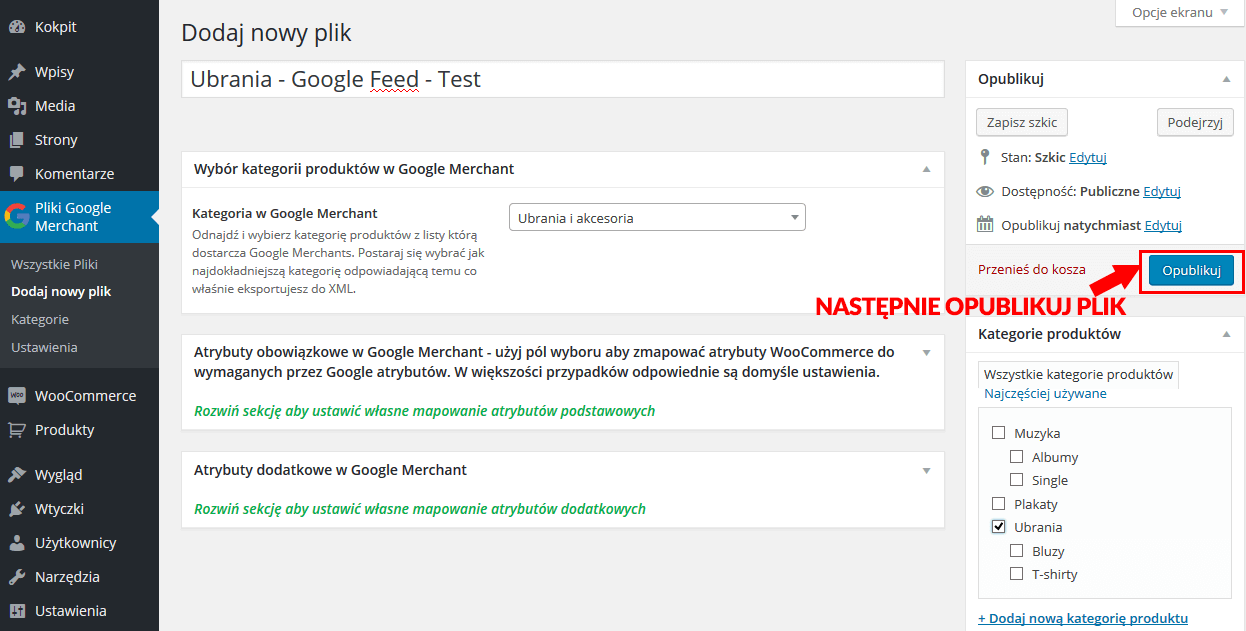Switch to the Najczęściej używane tab
Screen dimensions: 1246x631
[1045, 394]
